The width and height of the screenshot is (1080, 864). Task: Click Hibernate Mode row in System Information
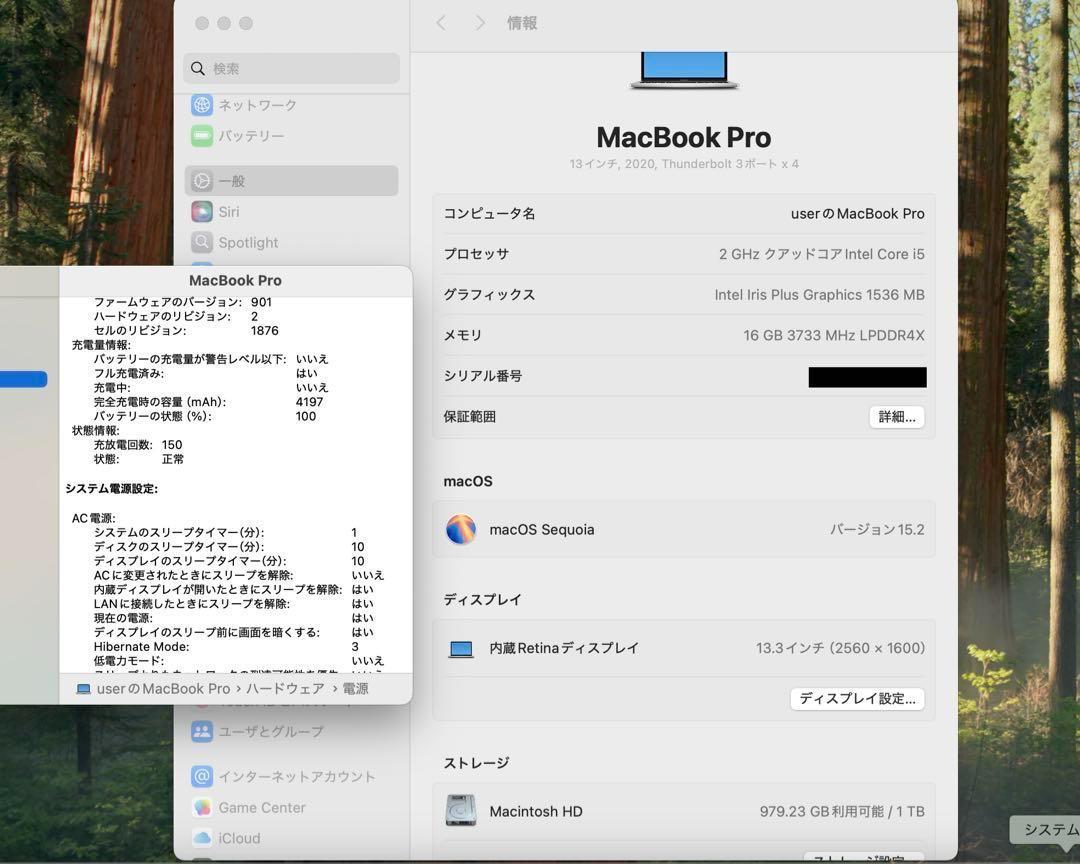226,647
